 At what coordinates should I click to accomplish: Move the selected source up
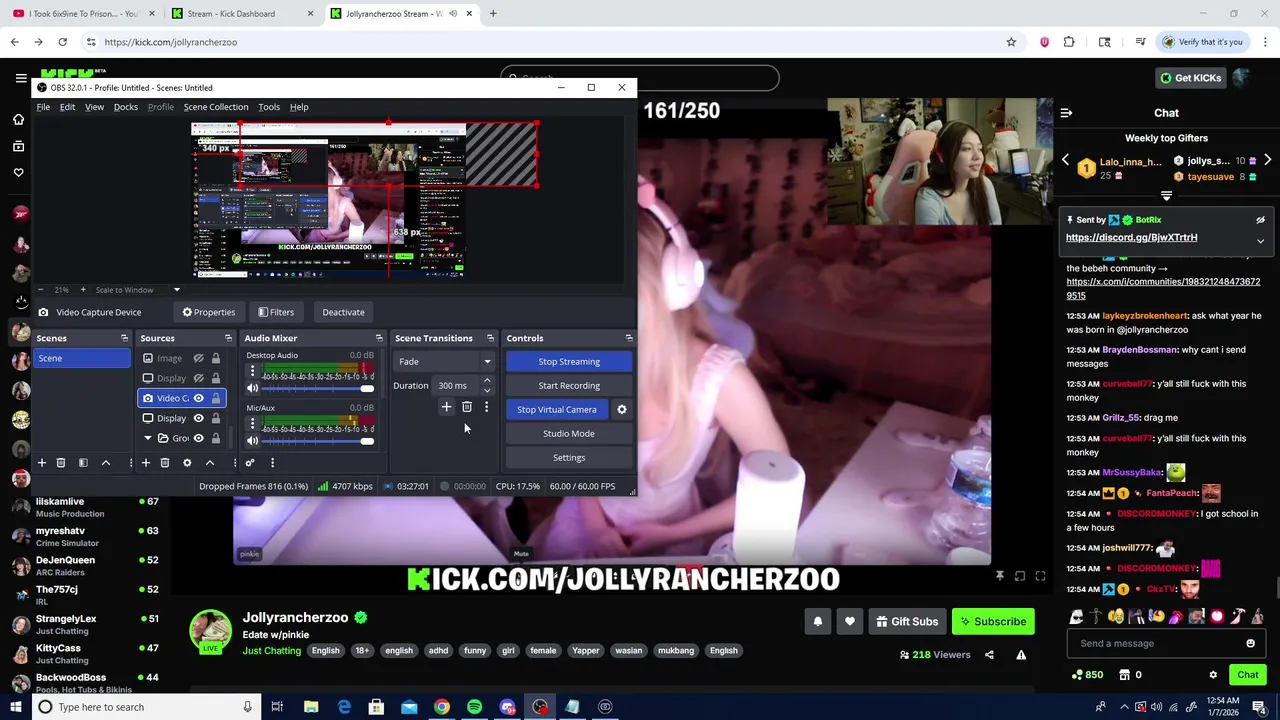coord(210,463)
